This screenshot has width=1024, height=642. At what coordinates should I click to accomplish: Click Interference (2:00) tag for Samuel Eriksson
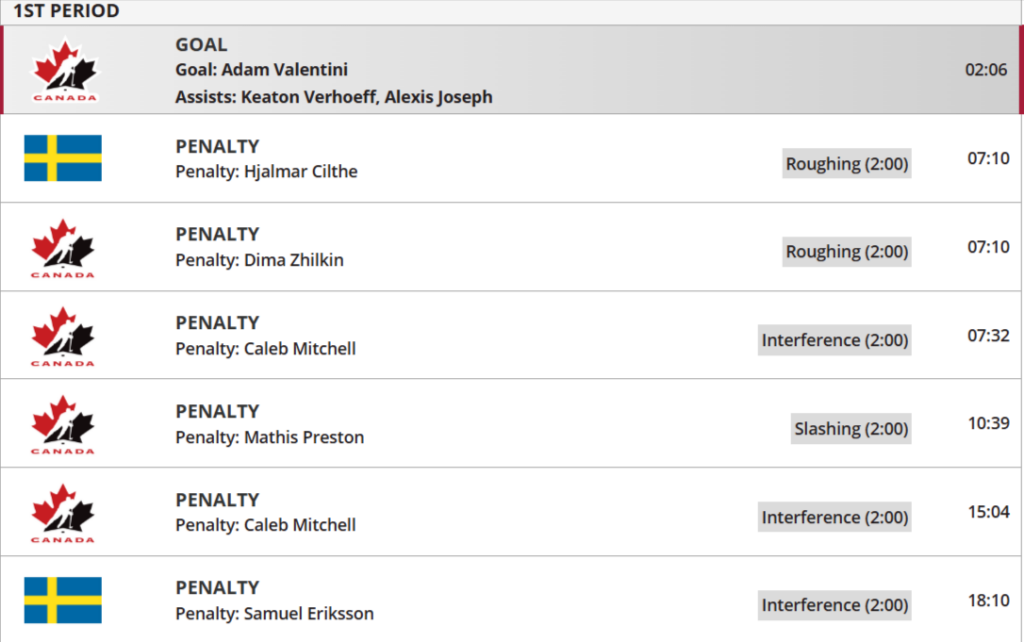834,605
